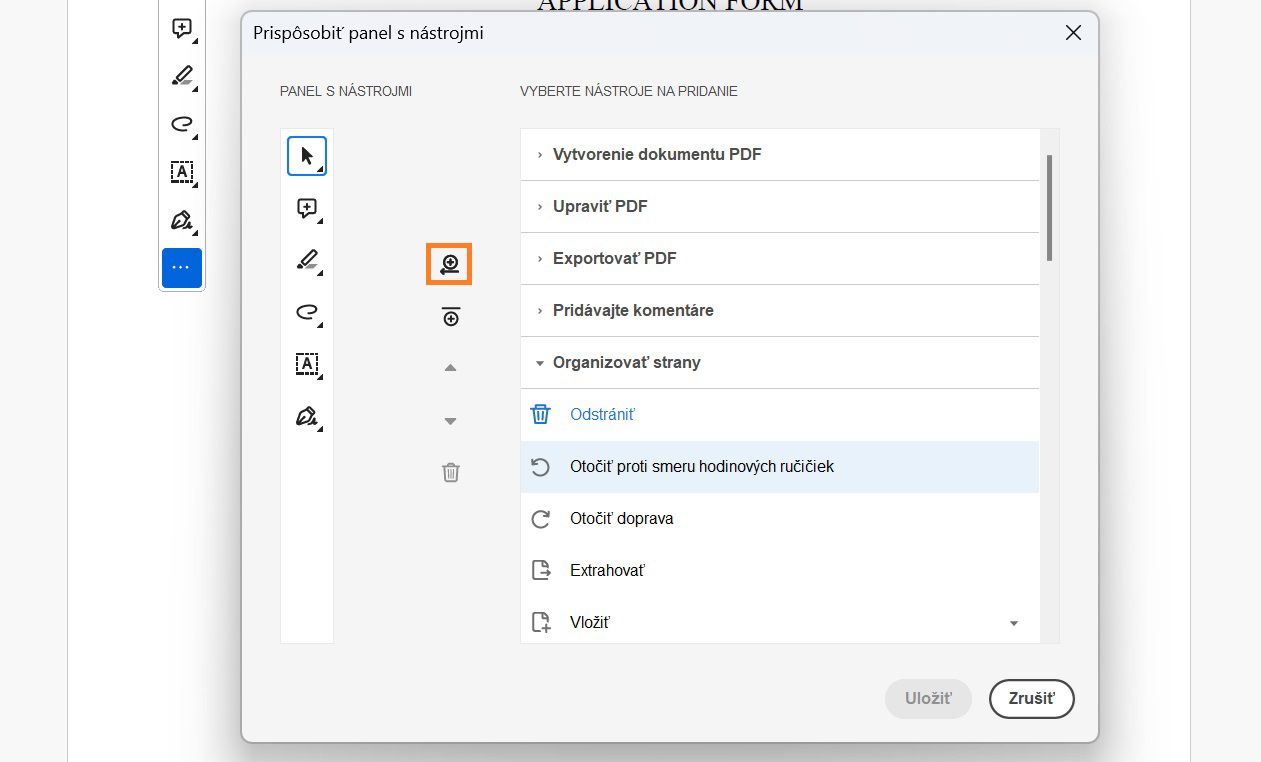Select the freehand draw tool in dialog panel
This screenshot has width=1261, height=762.
307,312
